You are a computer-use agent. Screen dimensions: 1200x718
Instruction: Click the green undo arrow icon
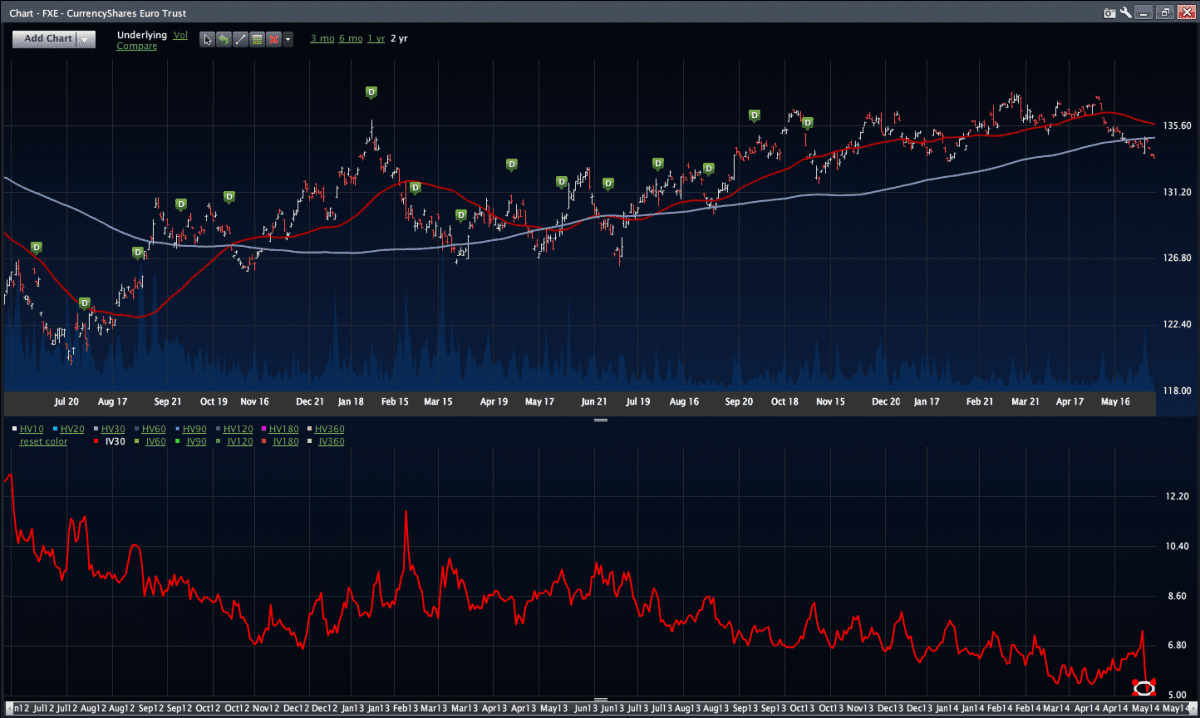(224, 39)
